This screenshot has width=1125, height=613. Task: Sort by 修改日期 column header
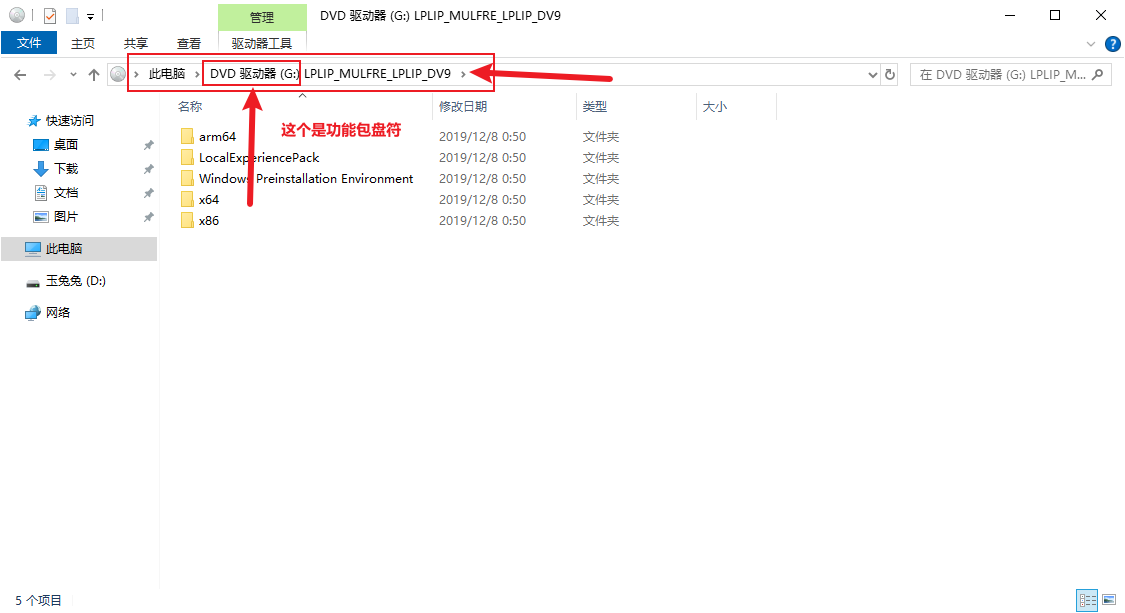(463, 106)
